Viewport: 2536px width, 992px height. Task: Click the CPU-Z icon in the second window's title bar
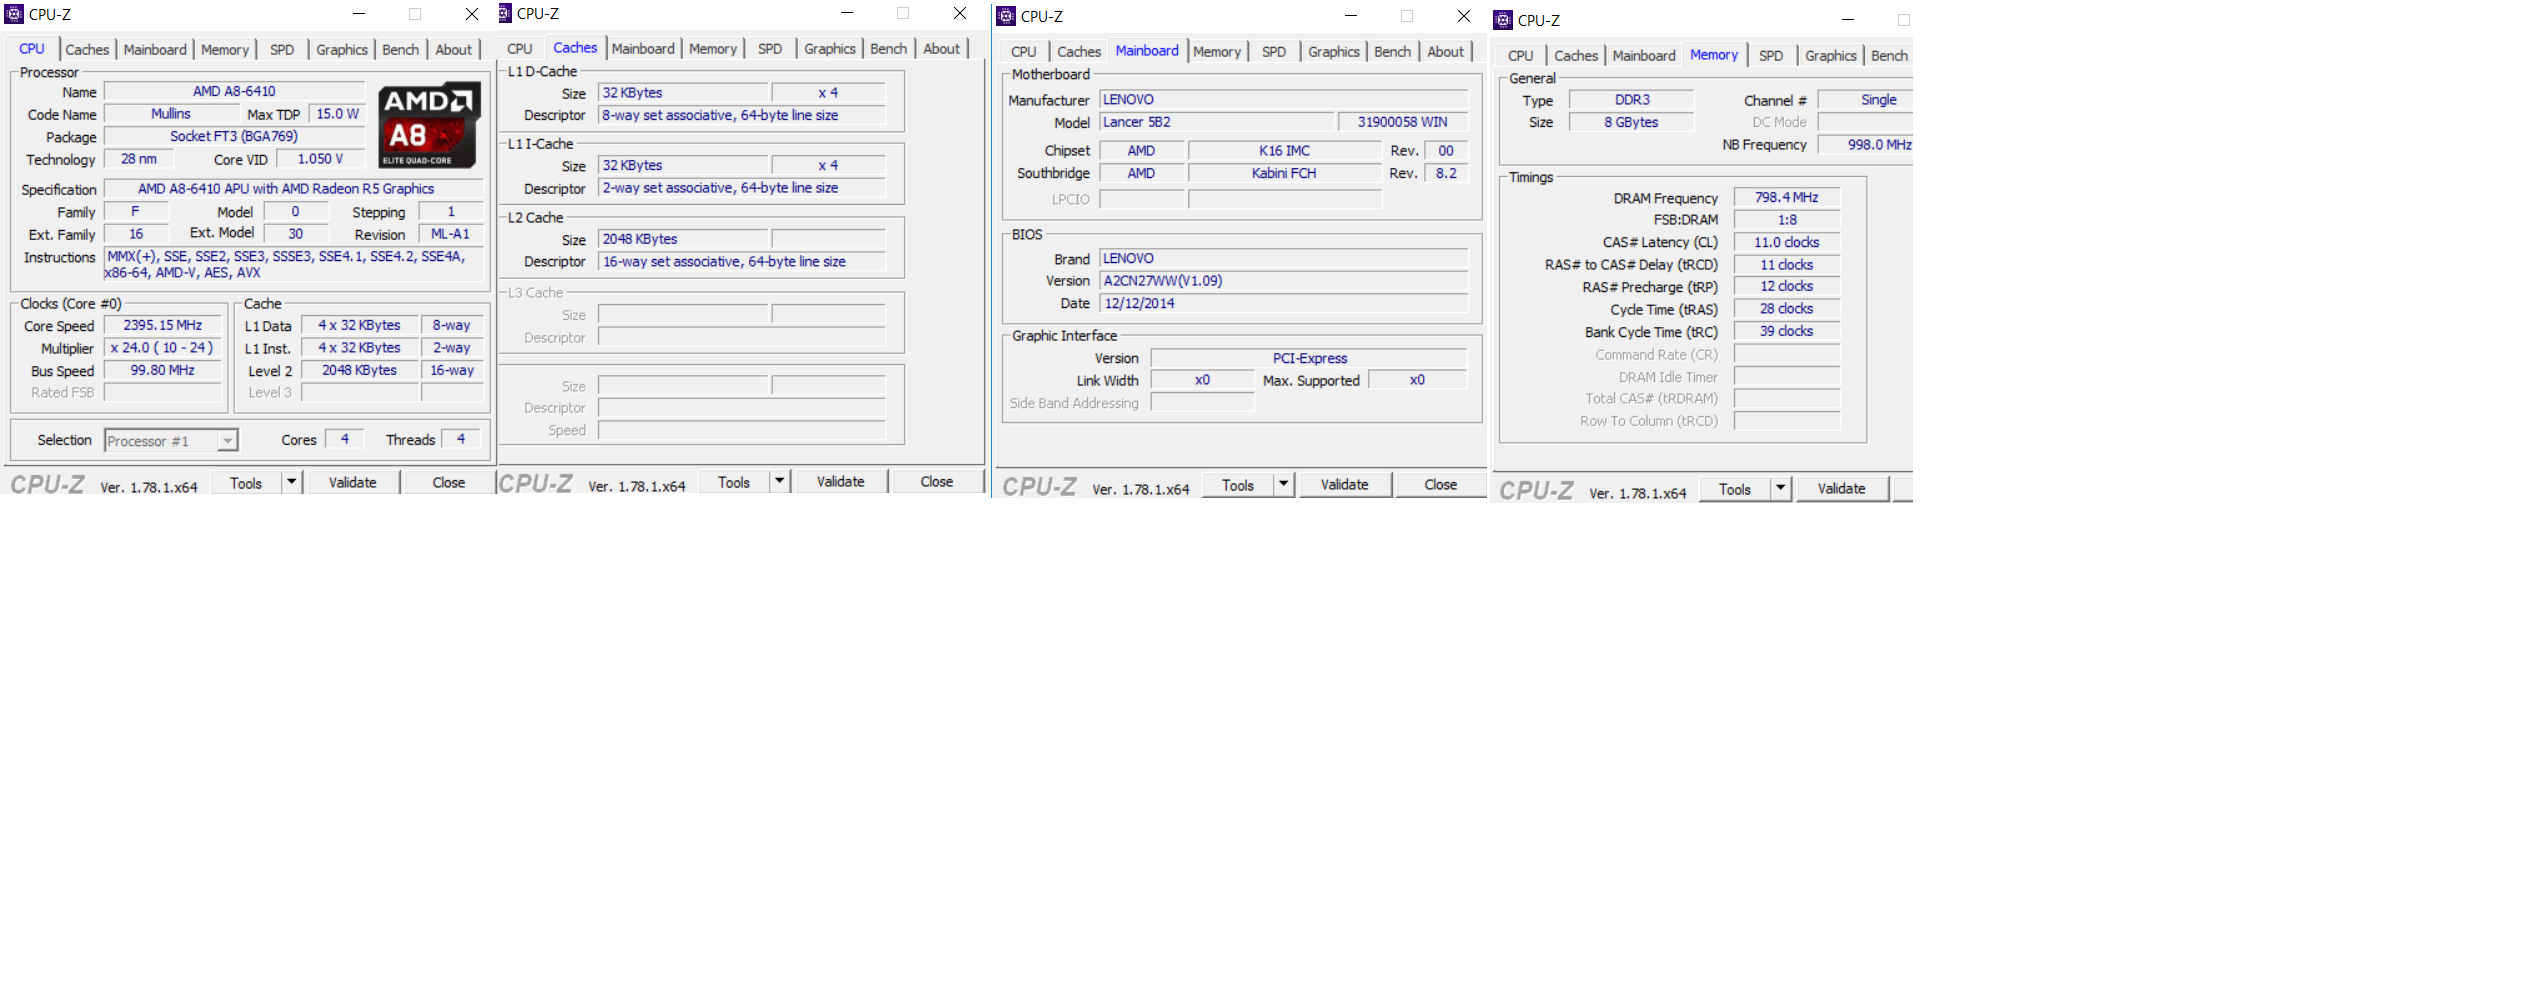click(504, 13)
